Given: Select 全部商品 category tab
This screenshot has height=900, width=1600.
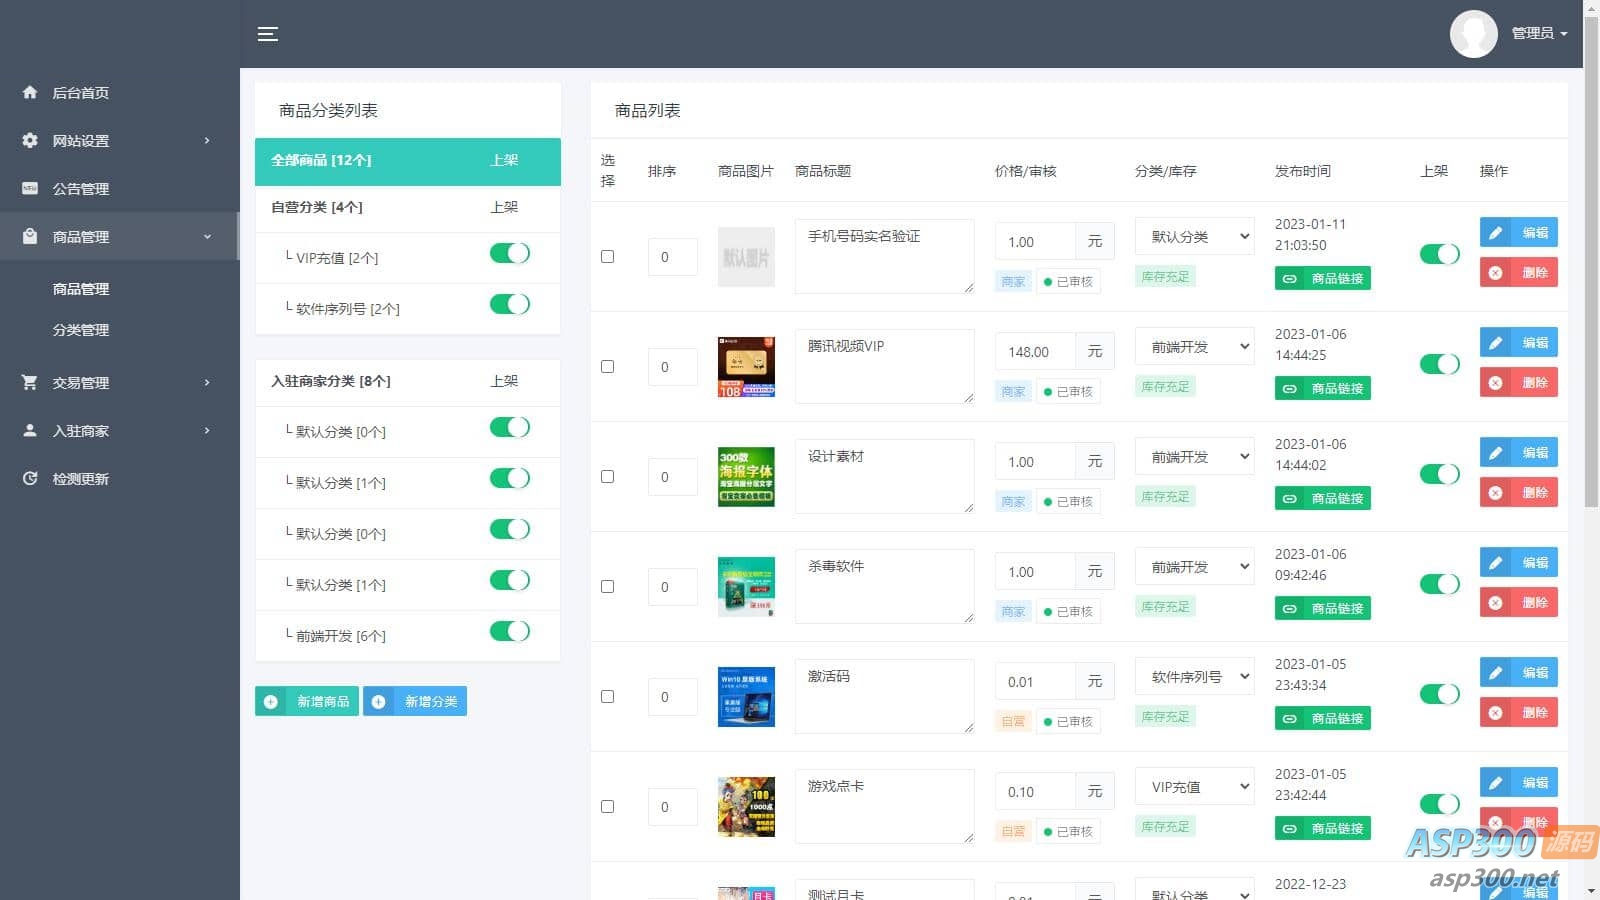Looking at the screenshot, I should click(x=407, y=161).
